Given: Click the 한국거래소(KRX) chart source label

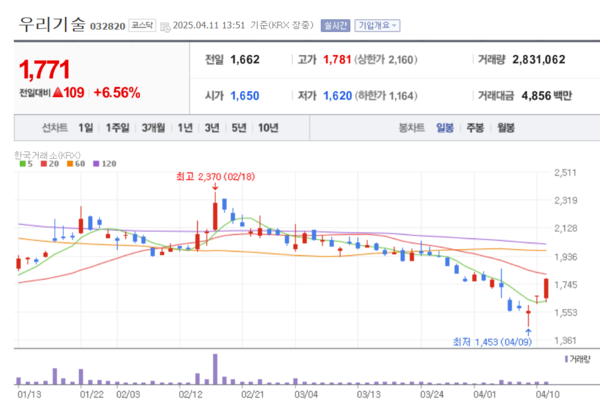Looking at the screenshot, I should click(x=47, y=155).
